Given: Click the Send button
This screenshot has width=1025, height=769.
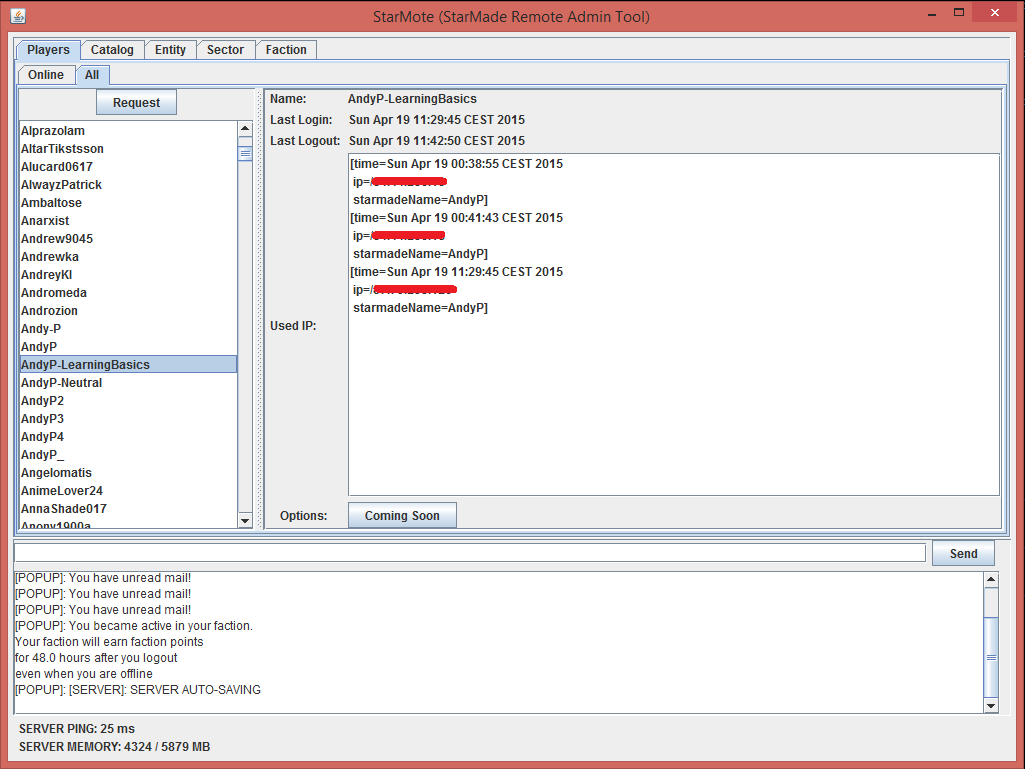Looking at the screenshot, I should pyautogui.click(x=963, y=554).
